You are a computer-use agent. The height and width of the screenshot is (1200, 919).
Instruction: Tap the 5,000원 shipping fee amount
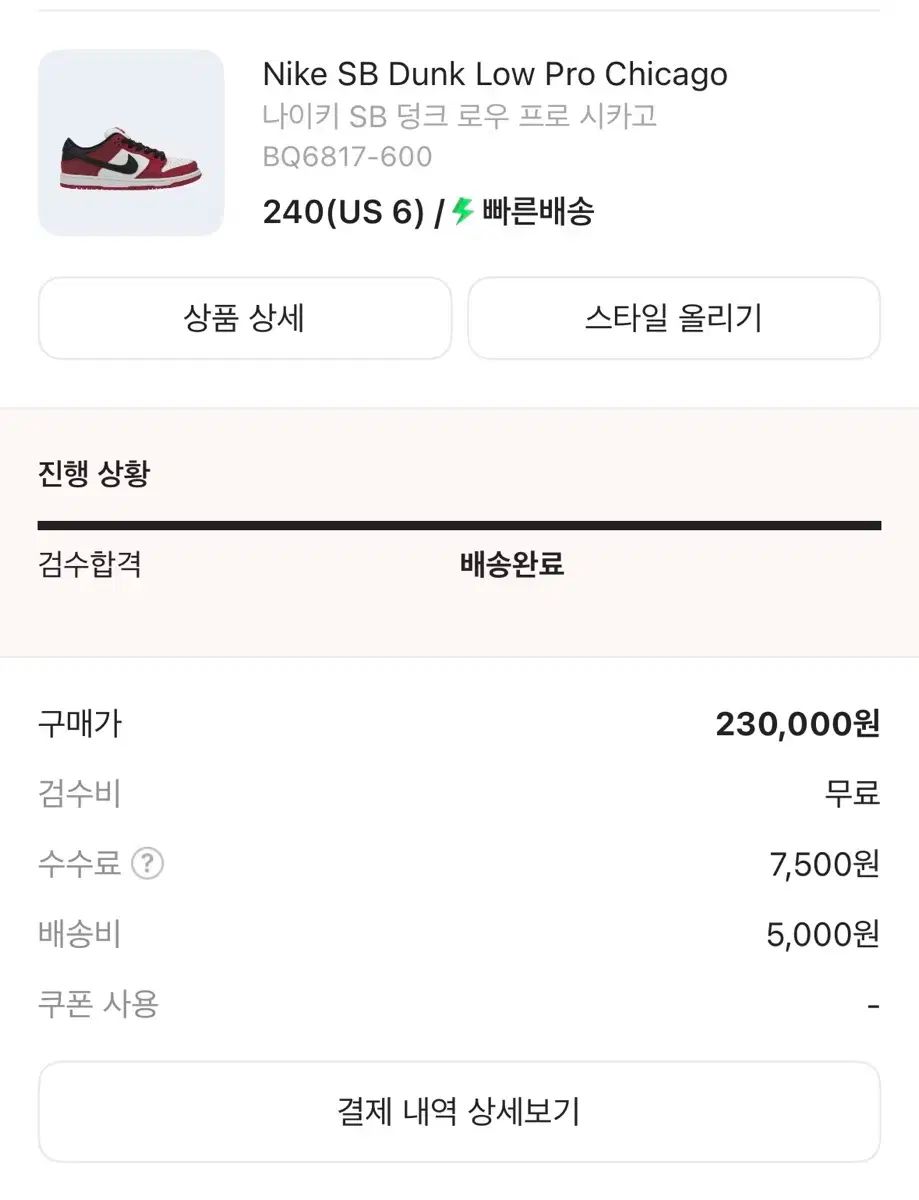pyautogui.click(x=823, y=934)
